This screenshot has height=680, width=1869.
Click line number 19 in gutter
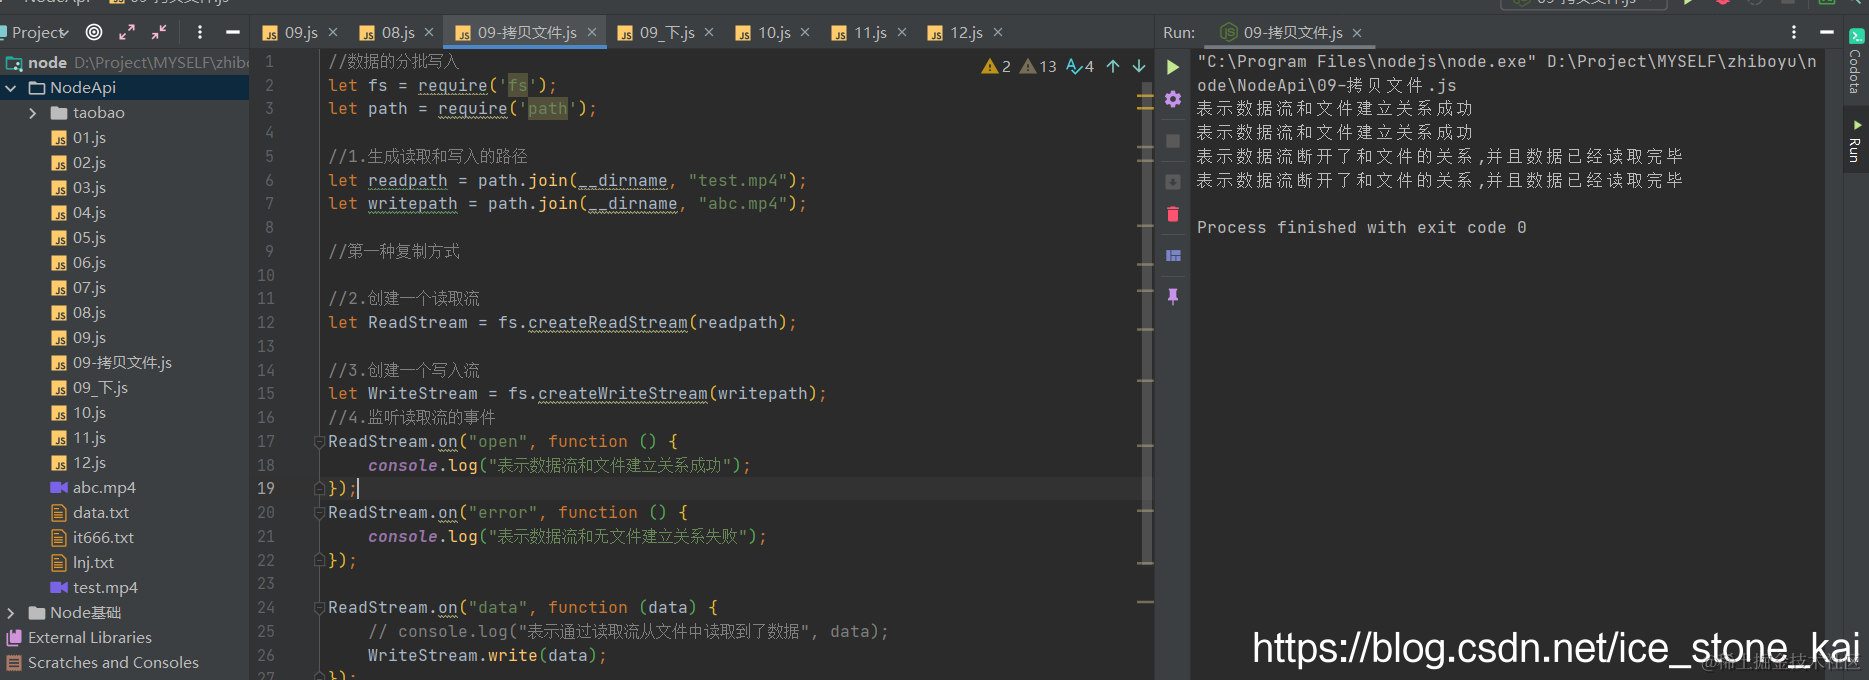266,489
